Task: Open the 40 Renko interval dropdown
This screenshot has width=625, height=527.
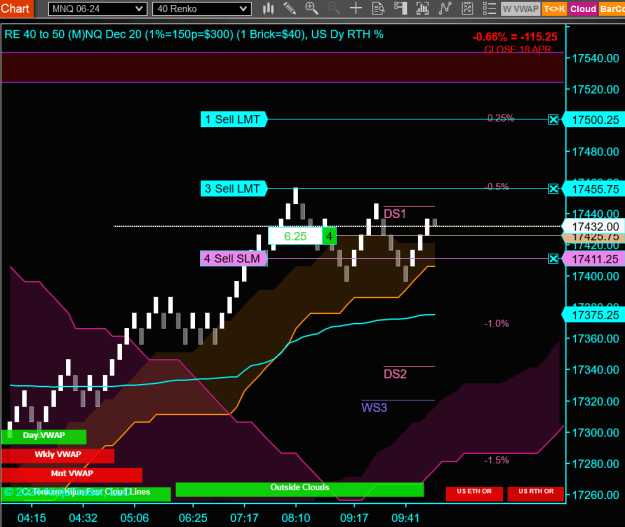Action: [x=202, y=9]
